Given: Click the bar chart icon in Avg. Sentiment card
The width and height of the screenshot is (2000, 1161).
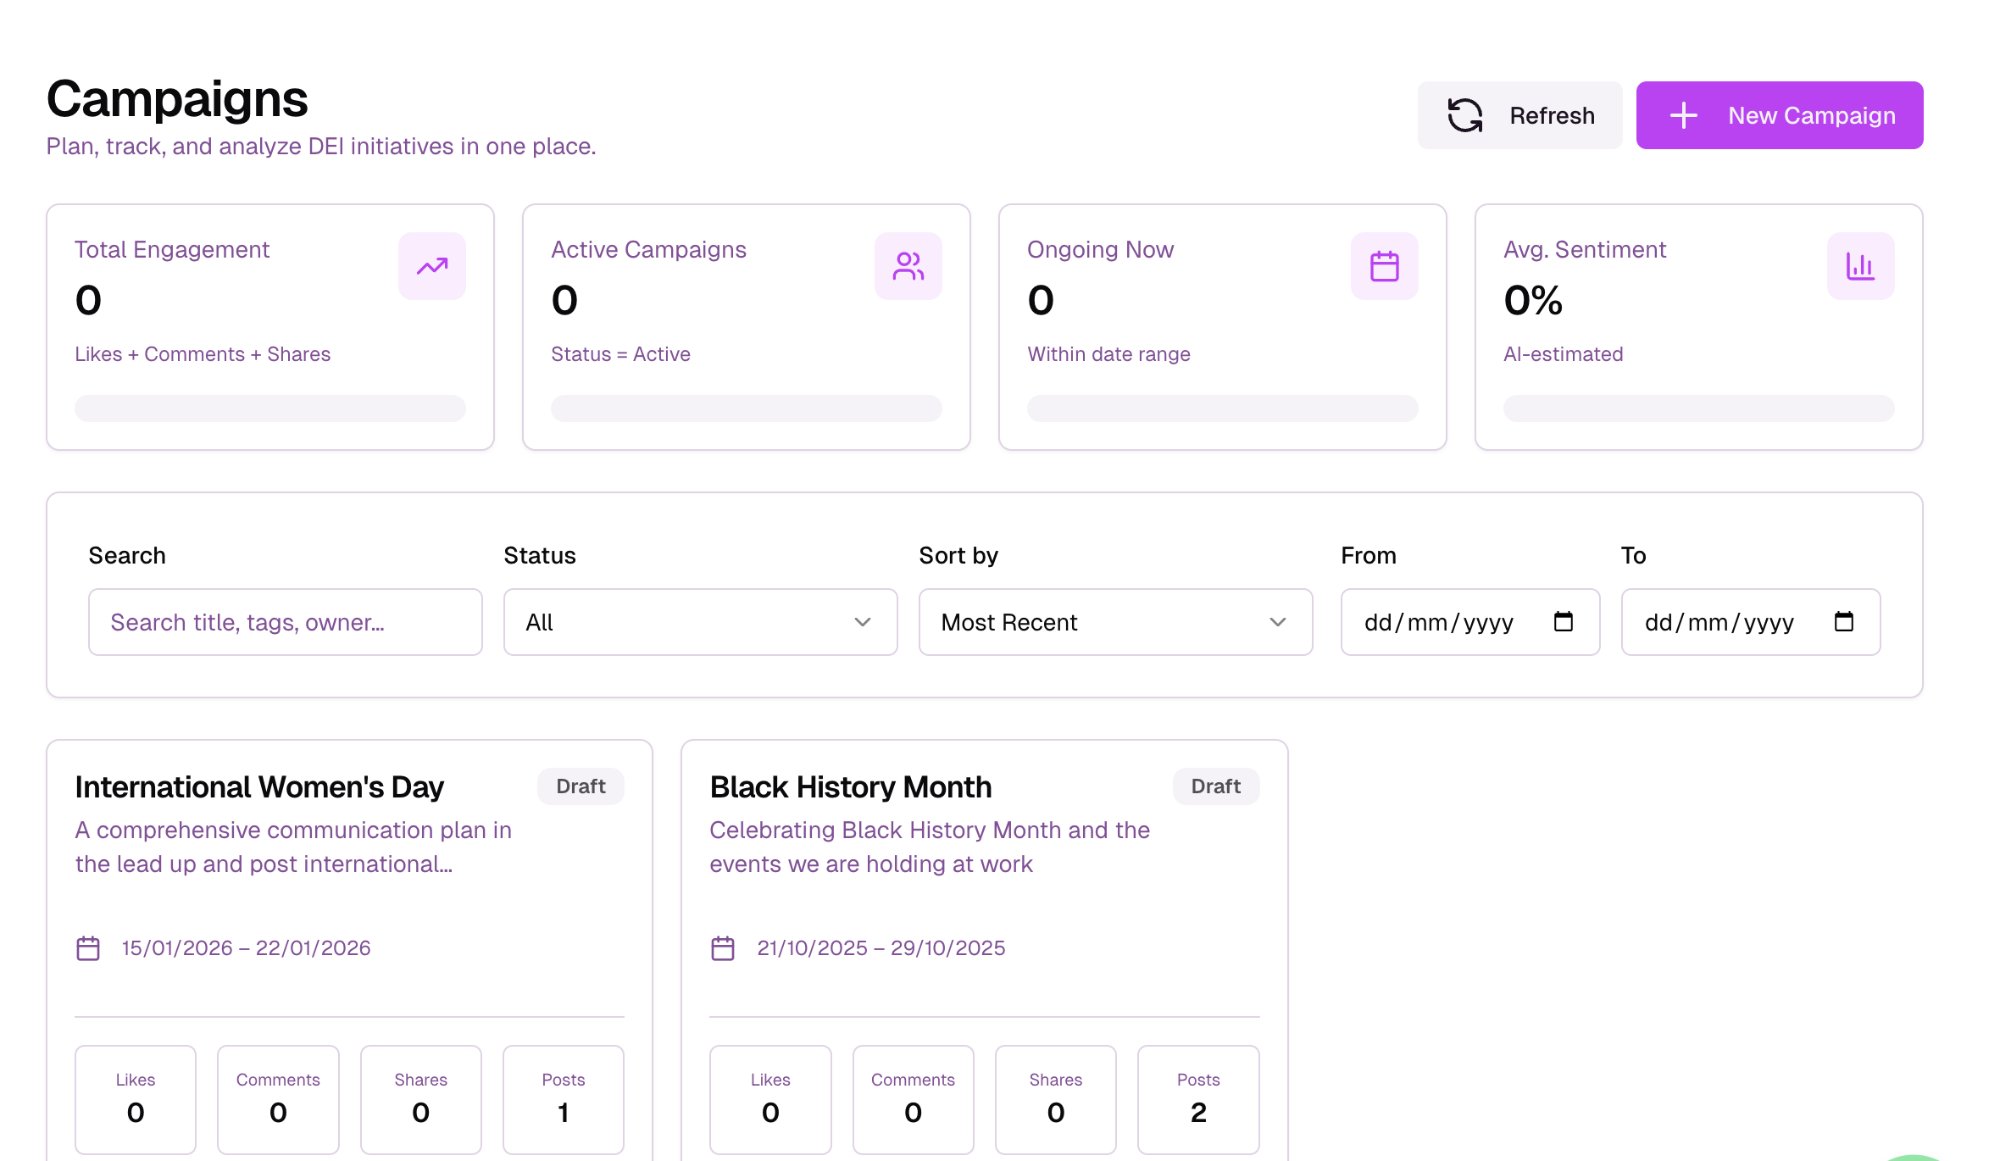Looking at the screenshot, I should [1860, 266].
